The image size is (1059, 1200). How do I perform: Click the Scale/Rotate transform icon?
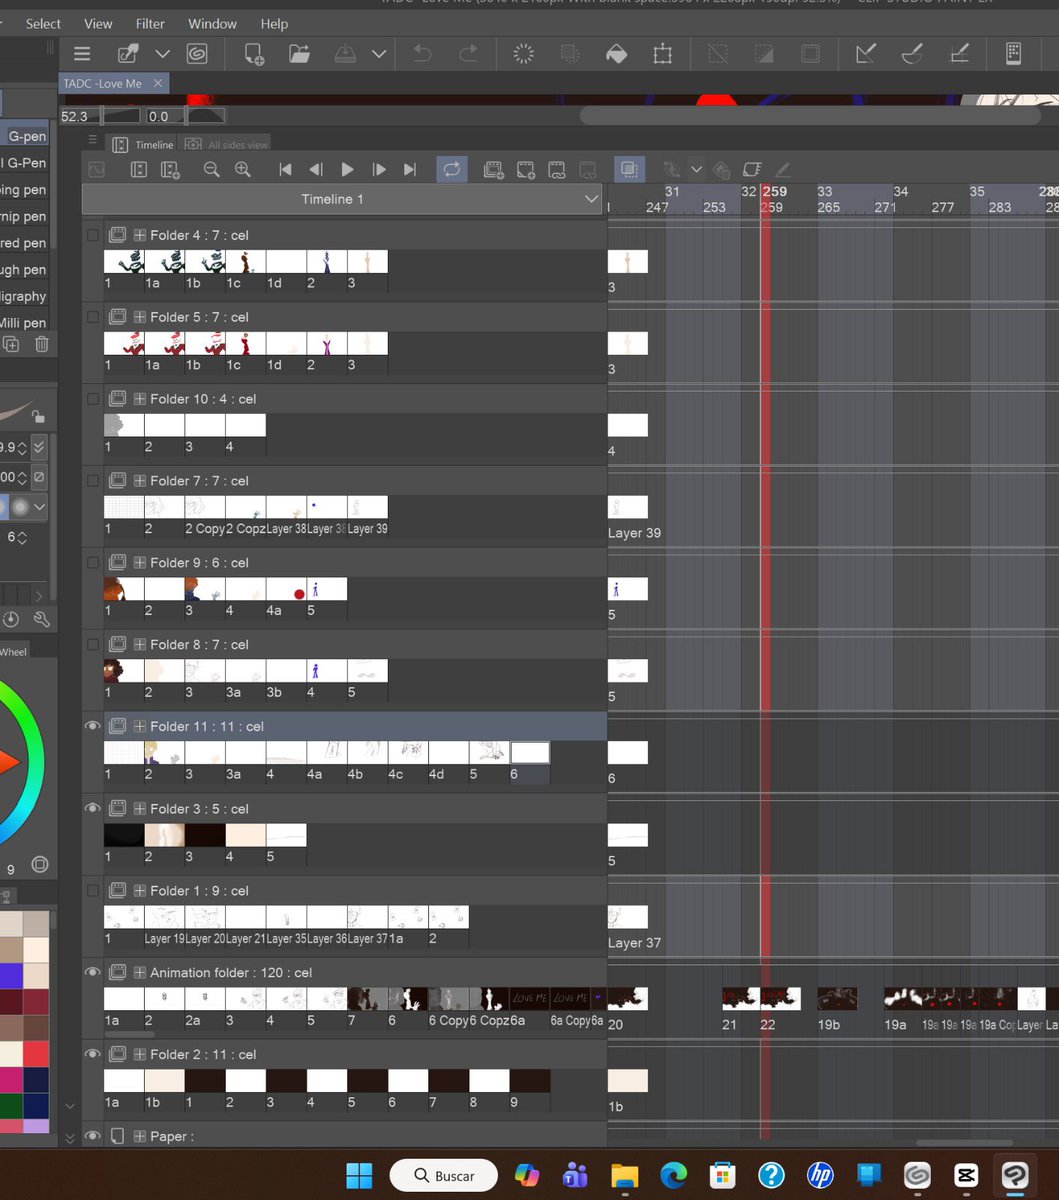[x=663, y=54]
